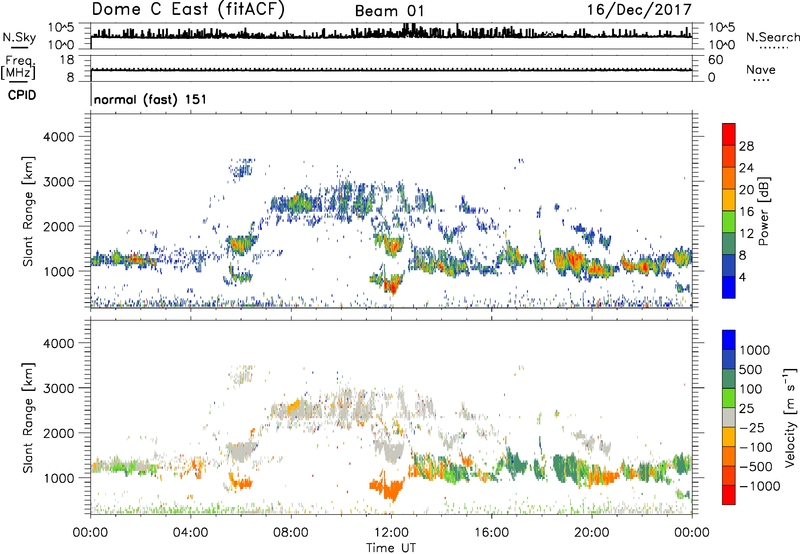The width and height of the screenshot is (800, 554).
Task: Click the orange velocity patch near 12:00 below 1000 km
Action: [390, 489]
